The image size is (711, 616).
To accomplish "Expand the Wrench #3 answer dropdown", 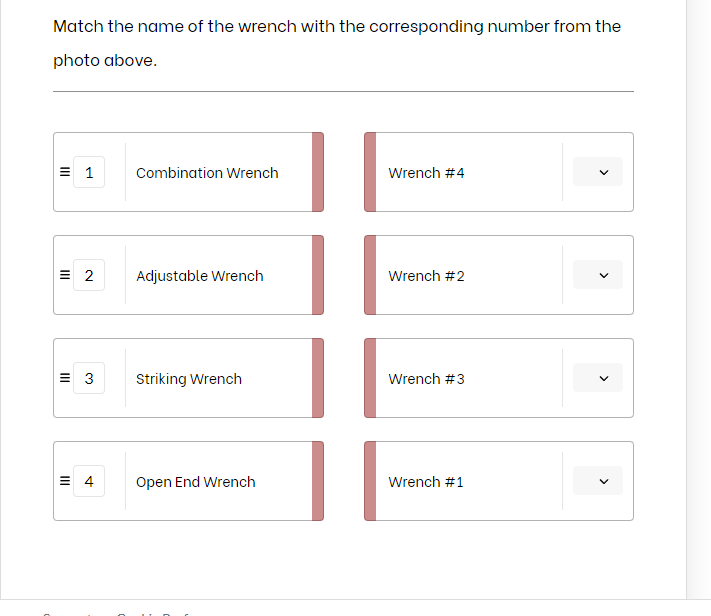I will (x=598, y=378).
